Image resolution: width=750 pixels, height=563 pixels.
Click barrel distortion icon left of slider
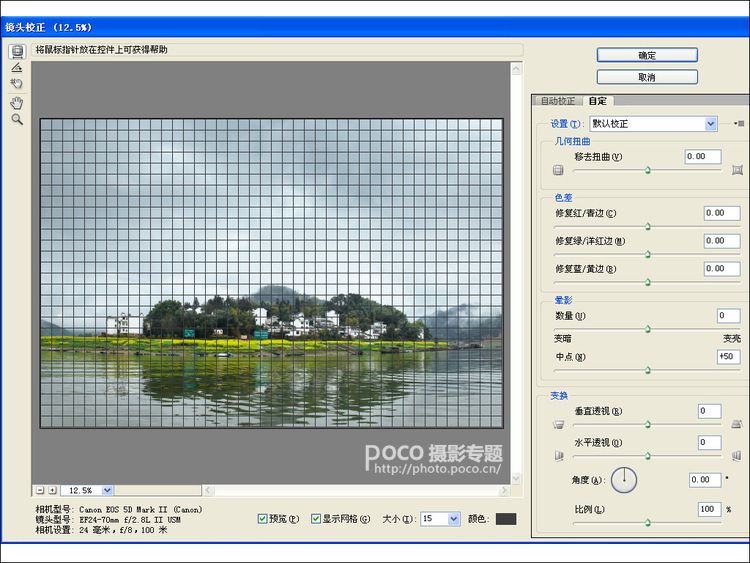(x=558, y=170)
